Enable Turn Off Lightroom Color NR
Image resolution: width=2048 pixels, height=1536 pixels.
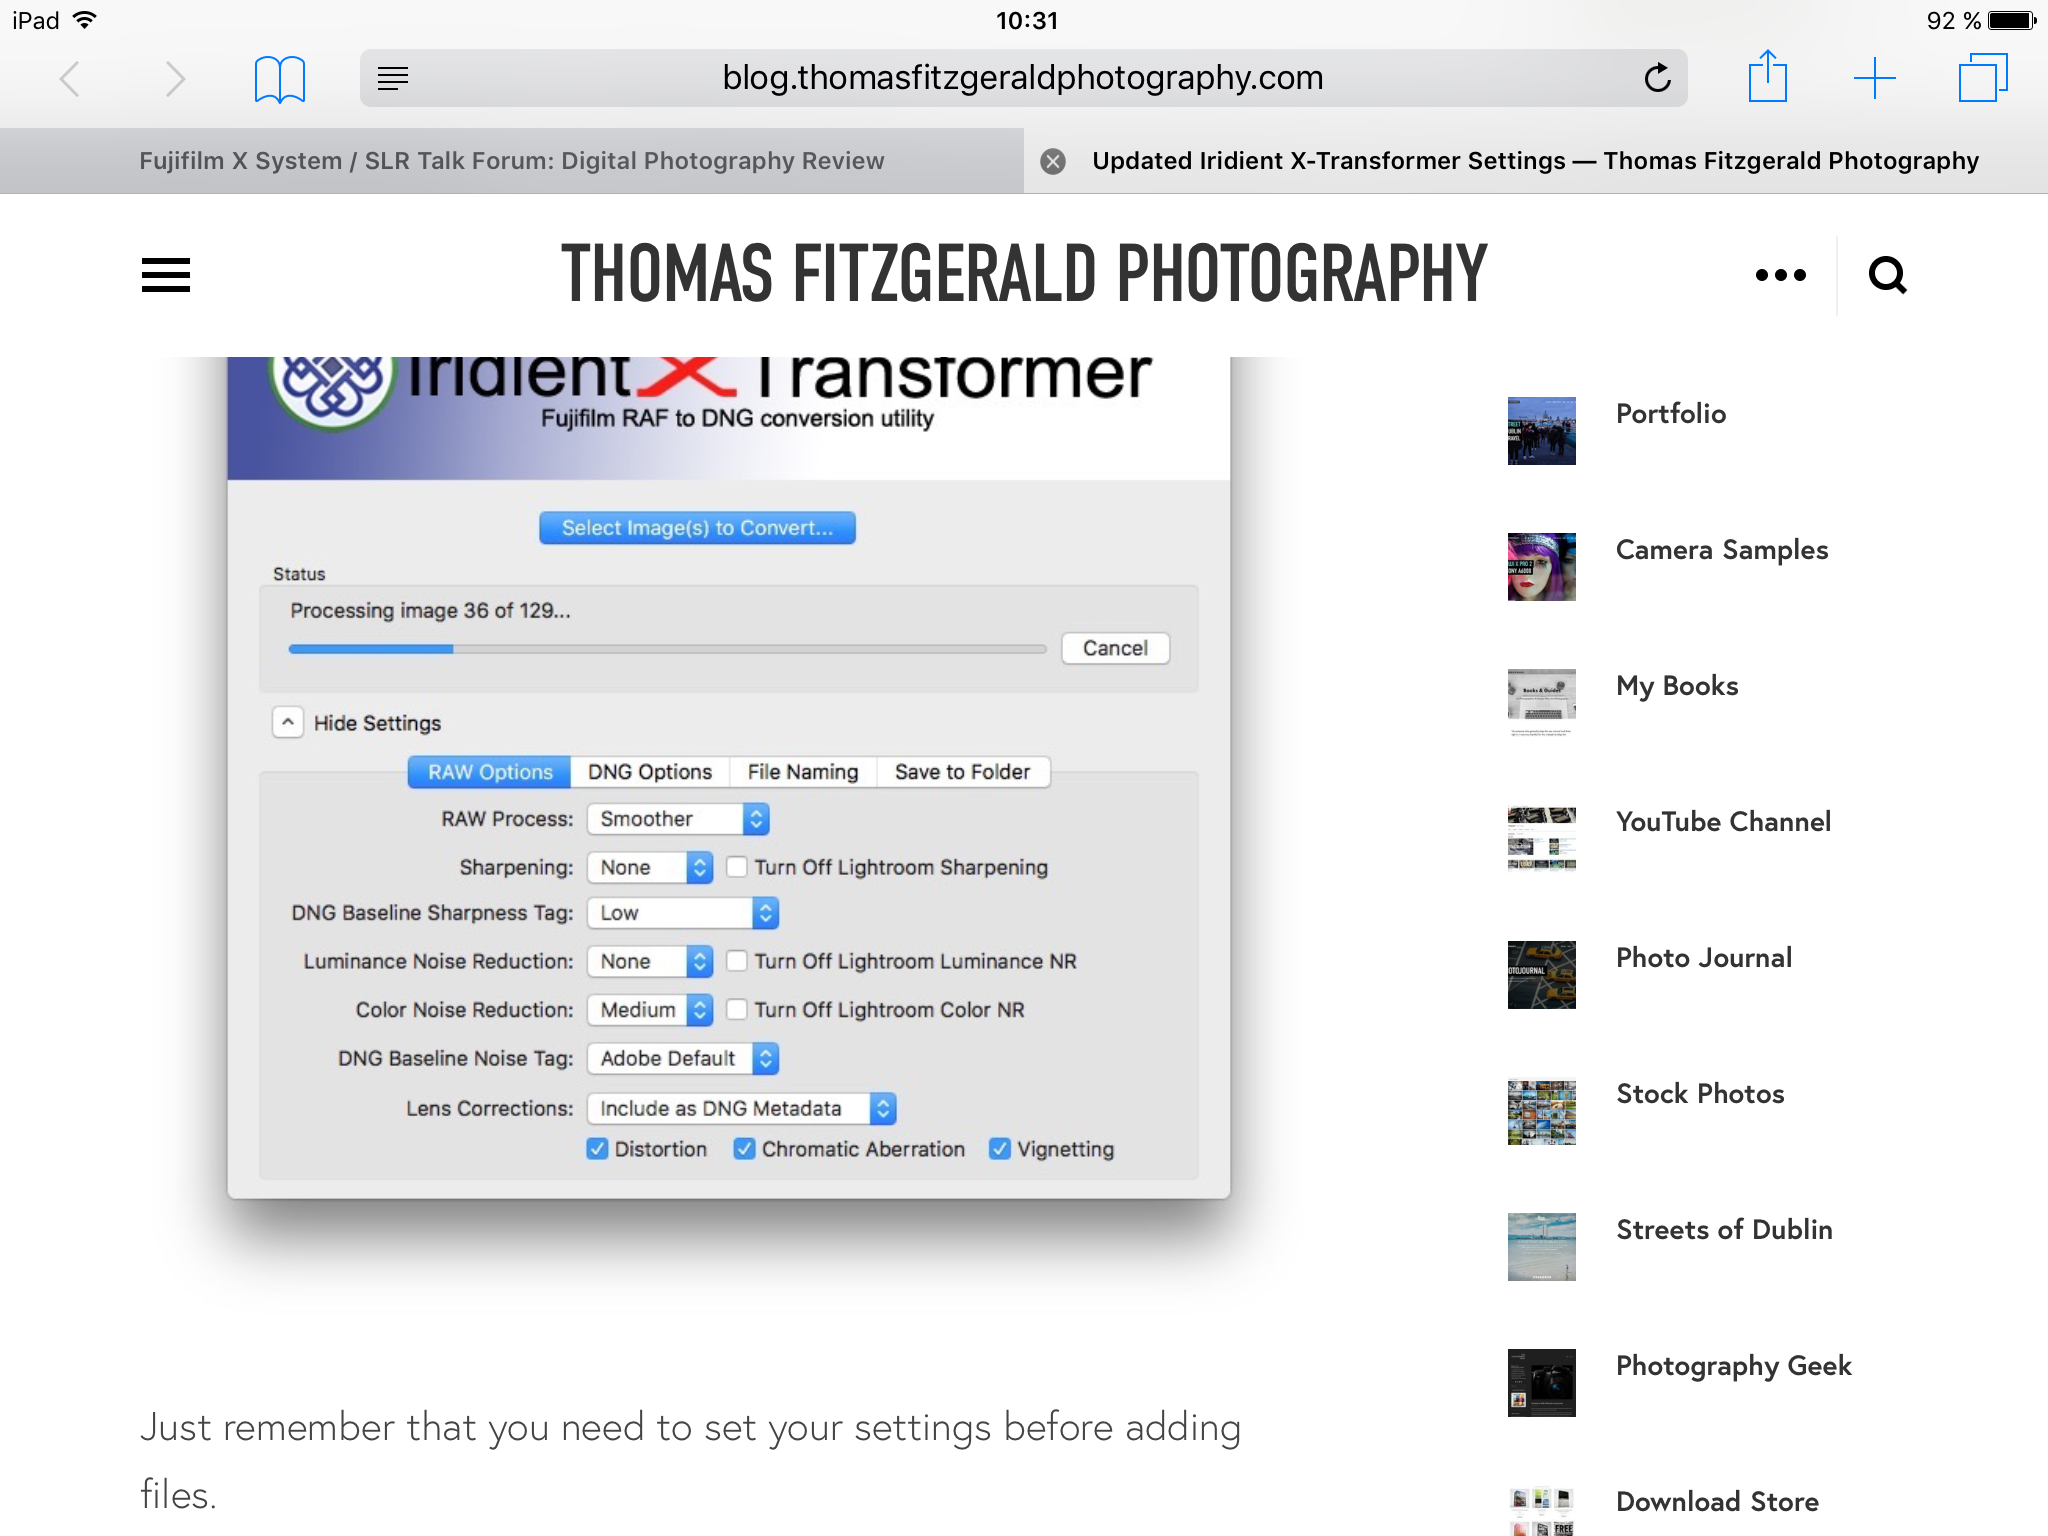pos(736,1010)
